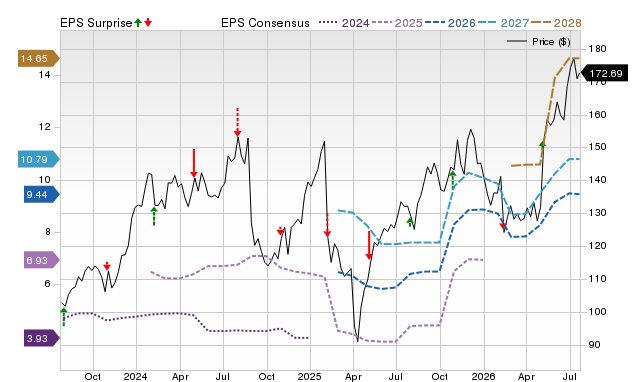Click the dotted red arrow above the mid-2024 price peak

[238, 122]
